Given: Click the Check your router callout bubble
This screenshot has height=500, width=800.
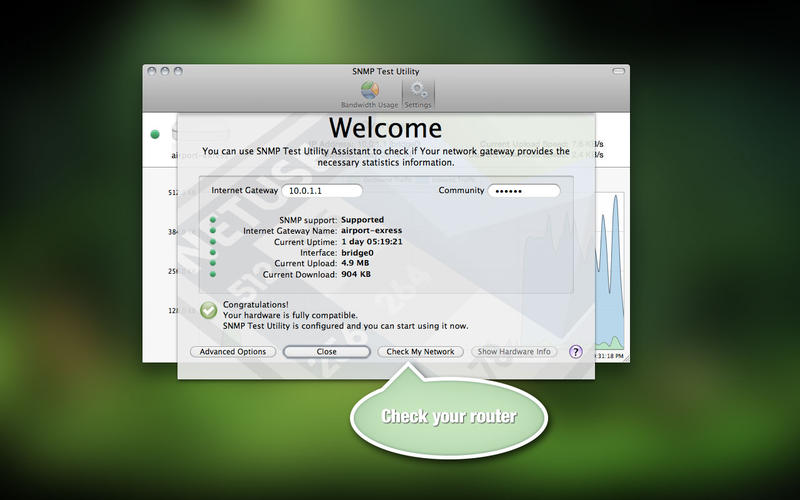Looking at the screenshot, I should [x=449, y=415].
